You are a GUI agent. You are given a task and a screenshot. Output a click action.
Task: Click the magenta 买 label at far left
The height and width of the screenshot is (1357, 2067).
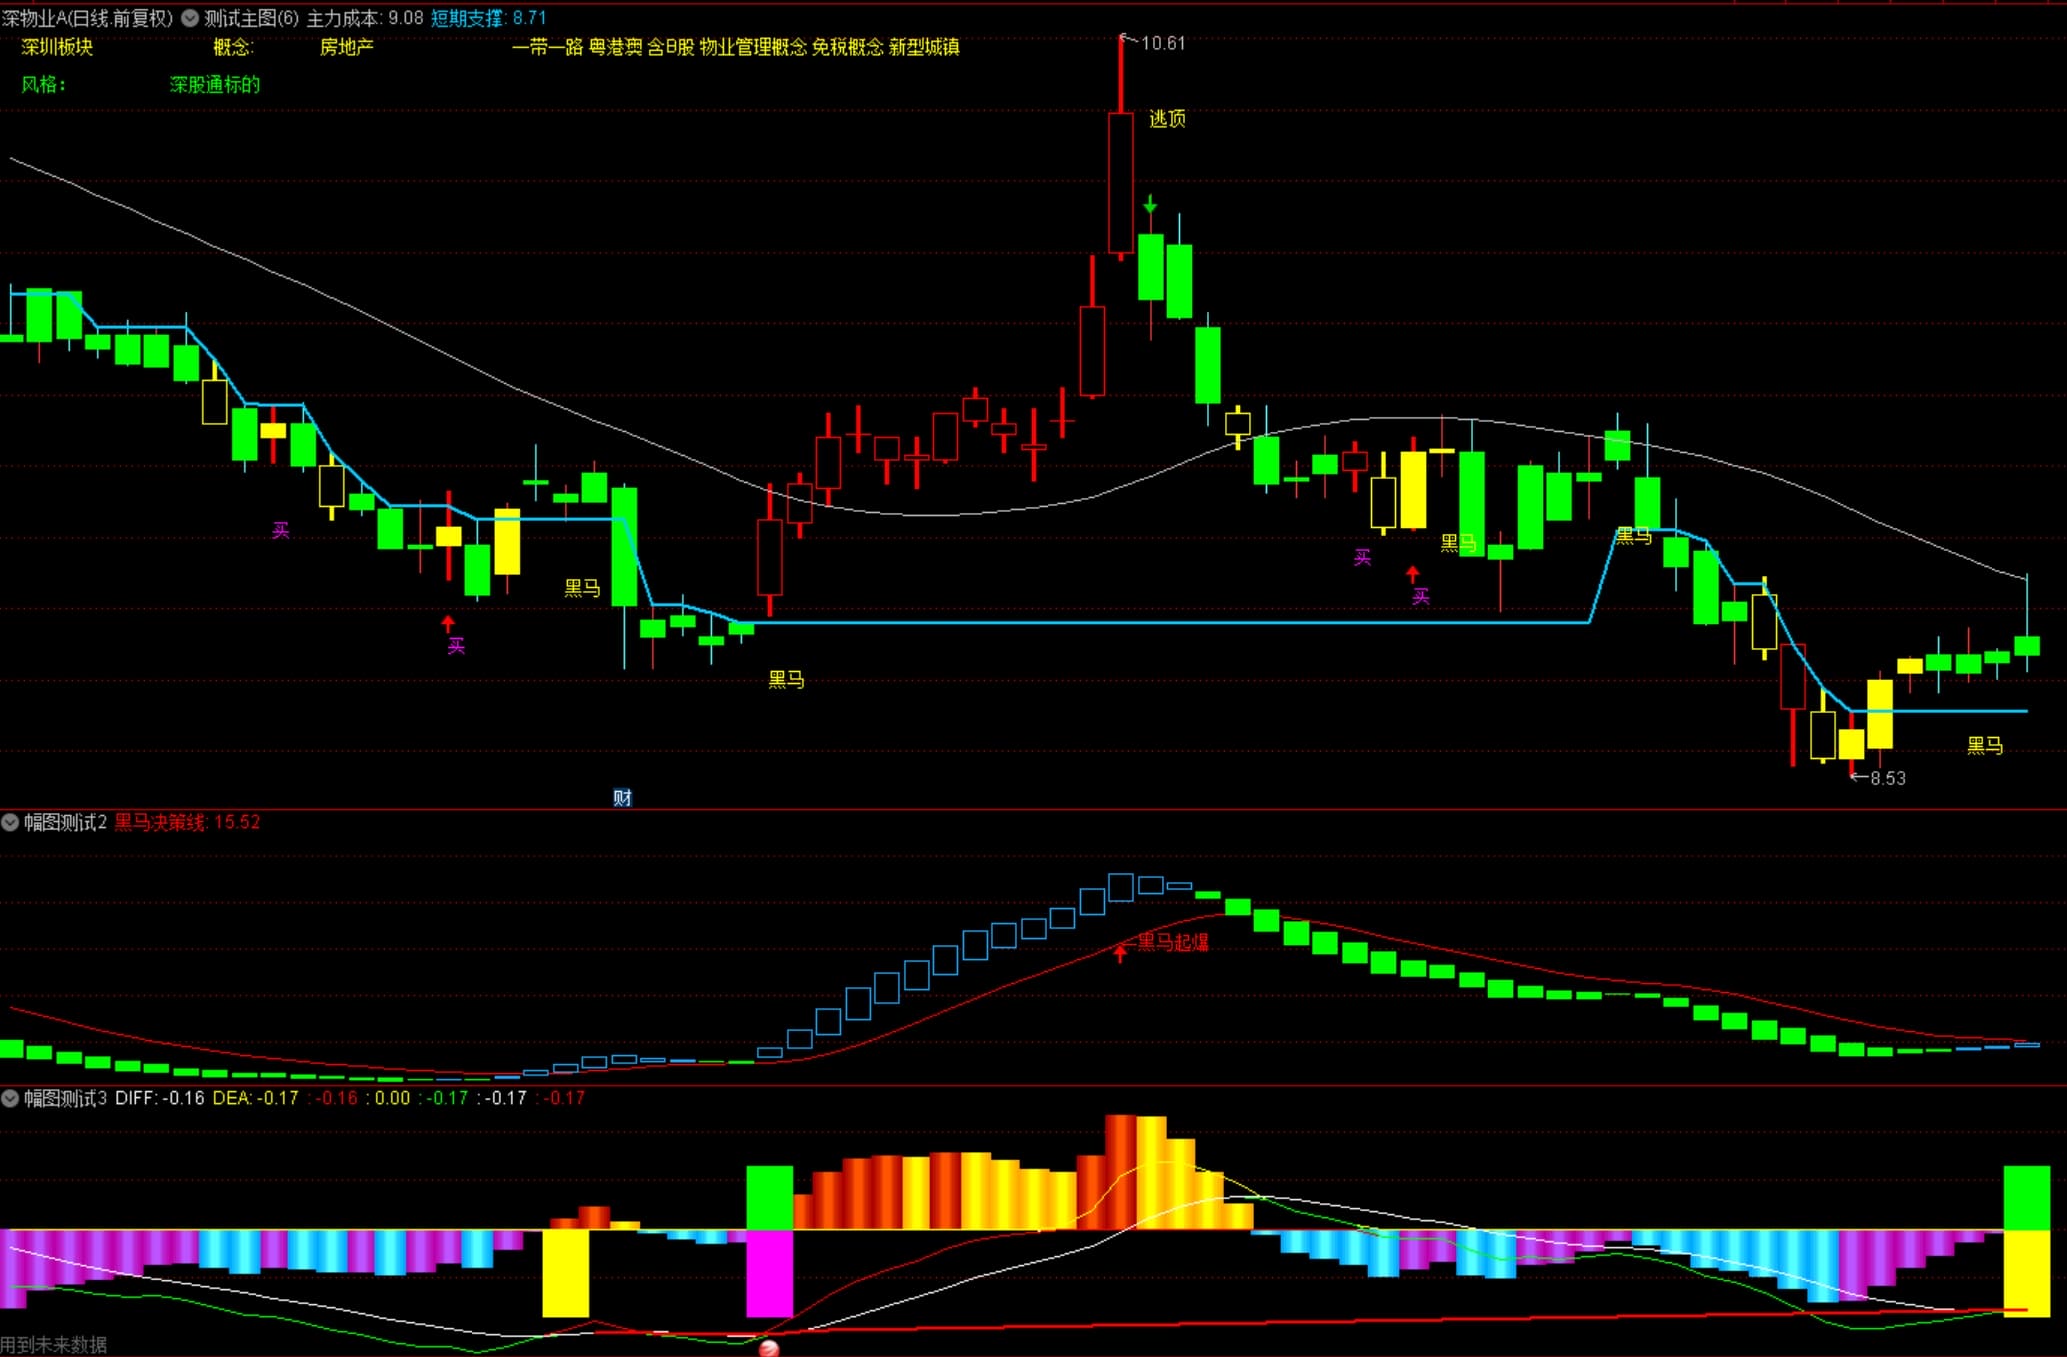[x=281, y=530]
